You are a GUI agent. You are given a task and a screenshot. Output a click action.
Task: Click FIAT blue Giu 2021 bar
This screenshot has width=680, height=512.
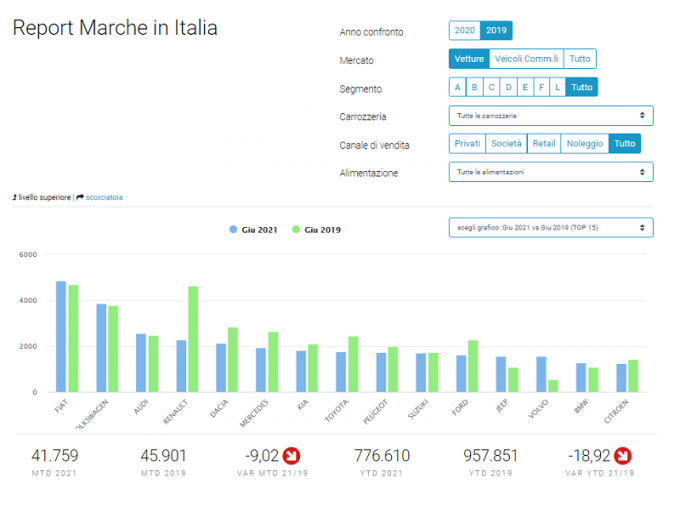[61, 336]
